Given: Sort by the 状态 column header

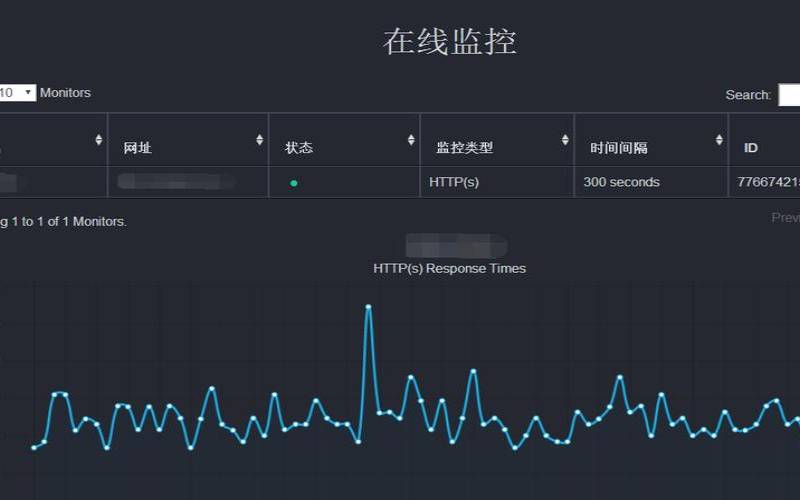Looking at the screenshot, I should pyautogui.click(x=344, y=140).
